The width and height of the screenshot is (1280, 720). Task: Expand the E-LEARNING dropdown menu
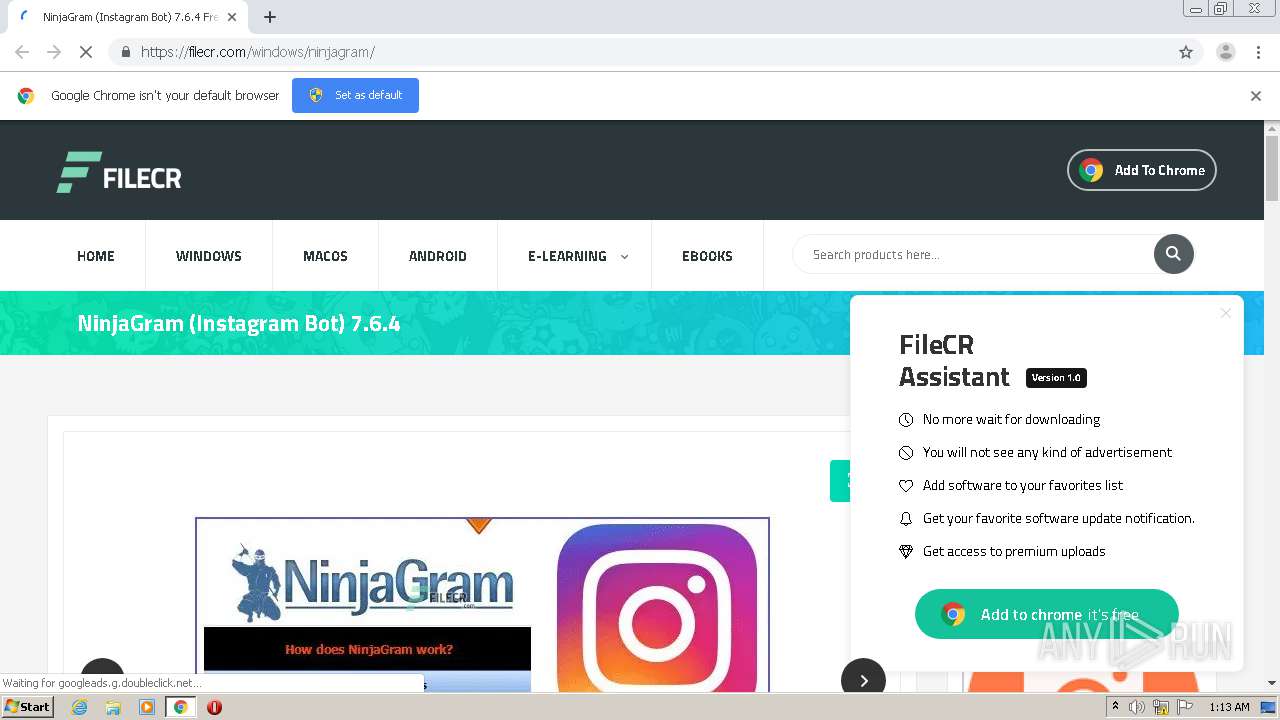click(x=577, y=256)
